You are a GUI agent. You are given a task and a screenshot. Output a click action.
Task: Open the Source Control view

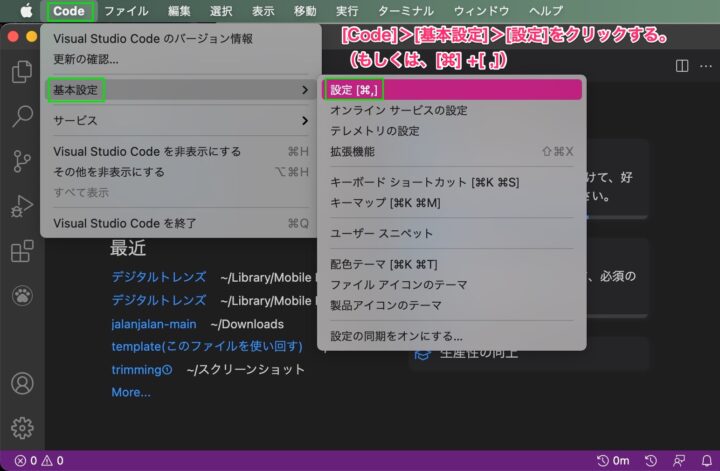[x=21, y=161]
